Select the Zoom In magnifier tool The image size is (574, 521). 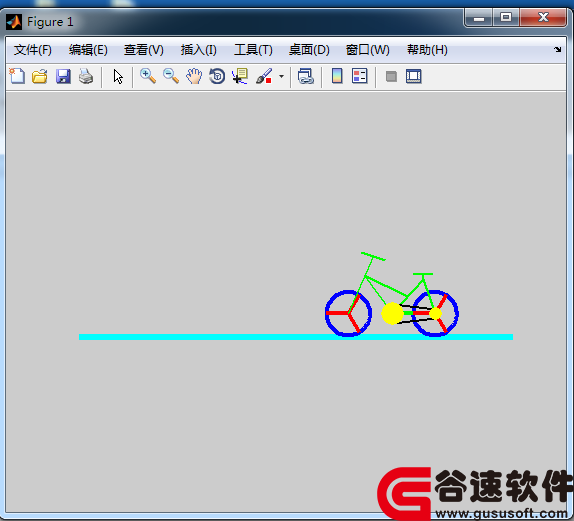point(148,77)
